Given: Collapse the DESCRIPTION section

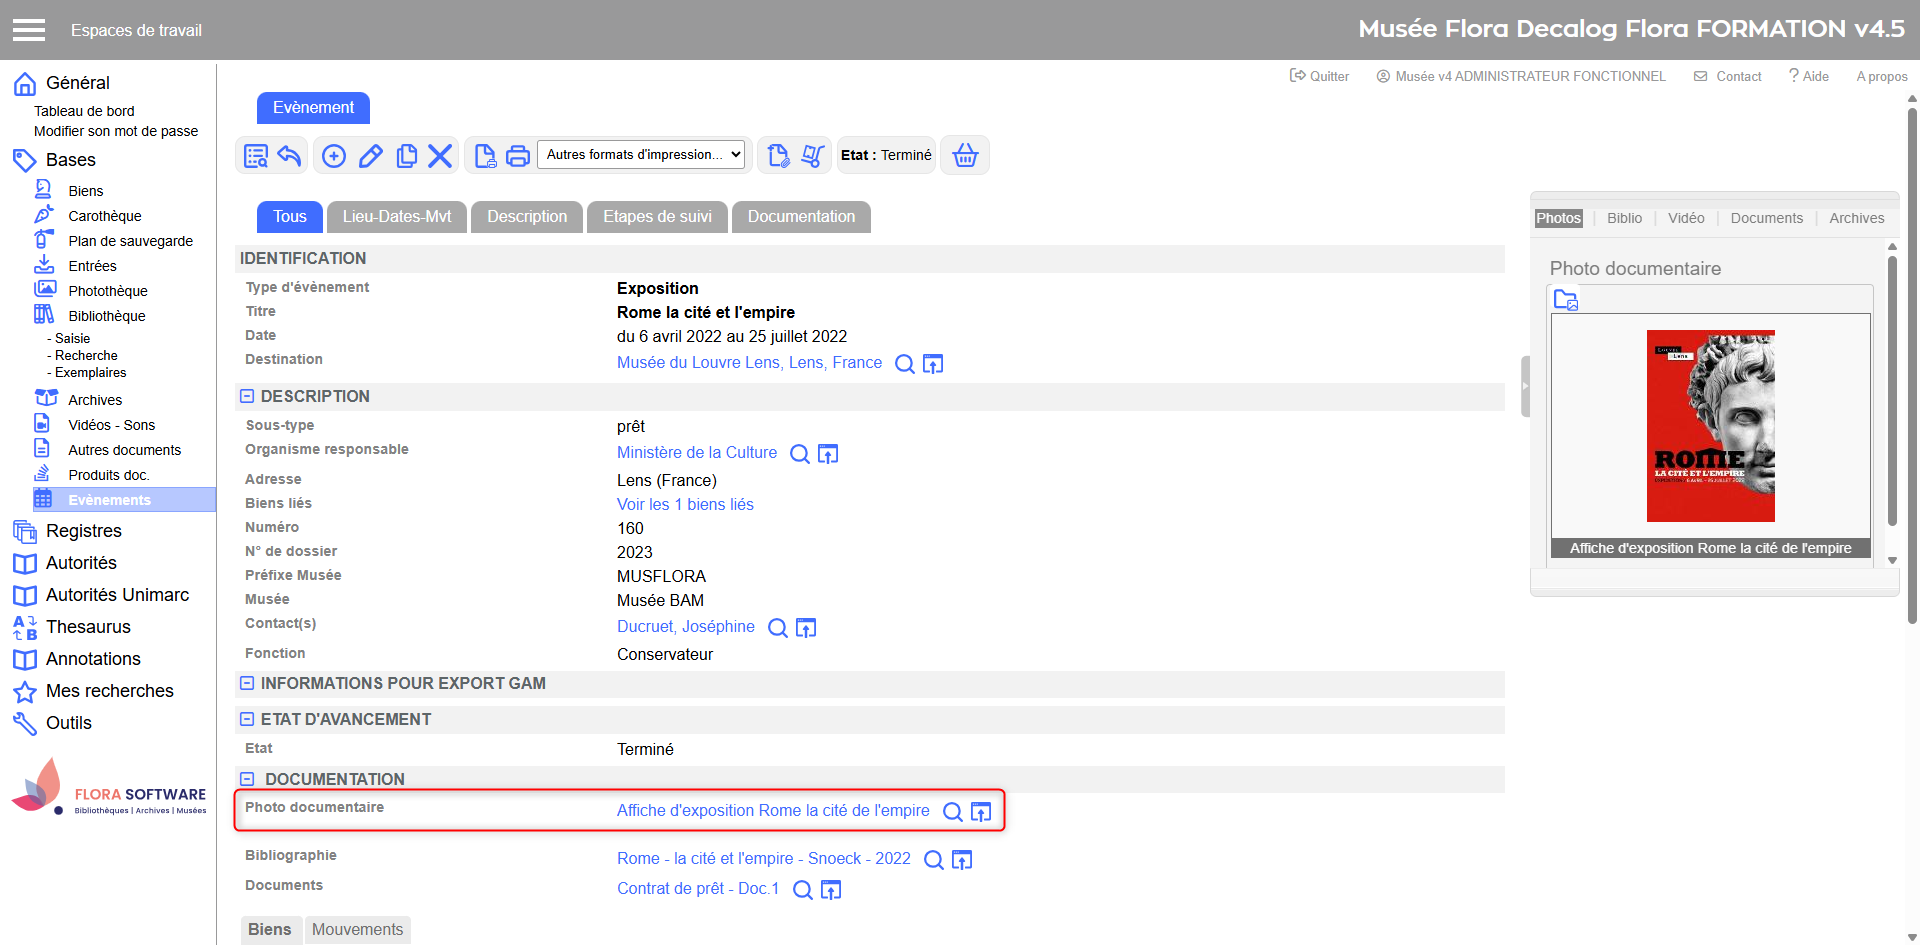Looking at the screenshot, I should coord(247,396).
